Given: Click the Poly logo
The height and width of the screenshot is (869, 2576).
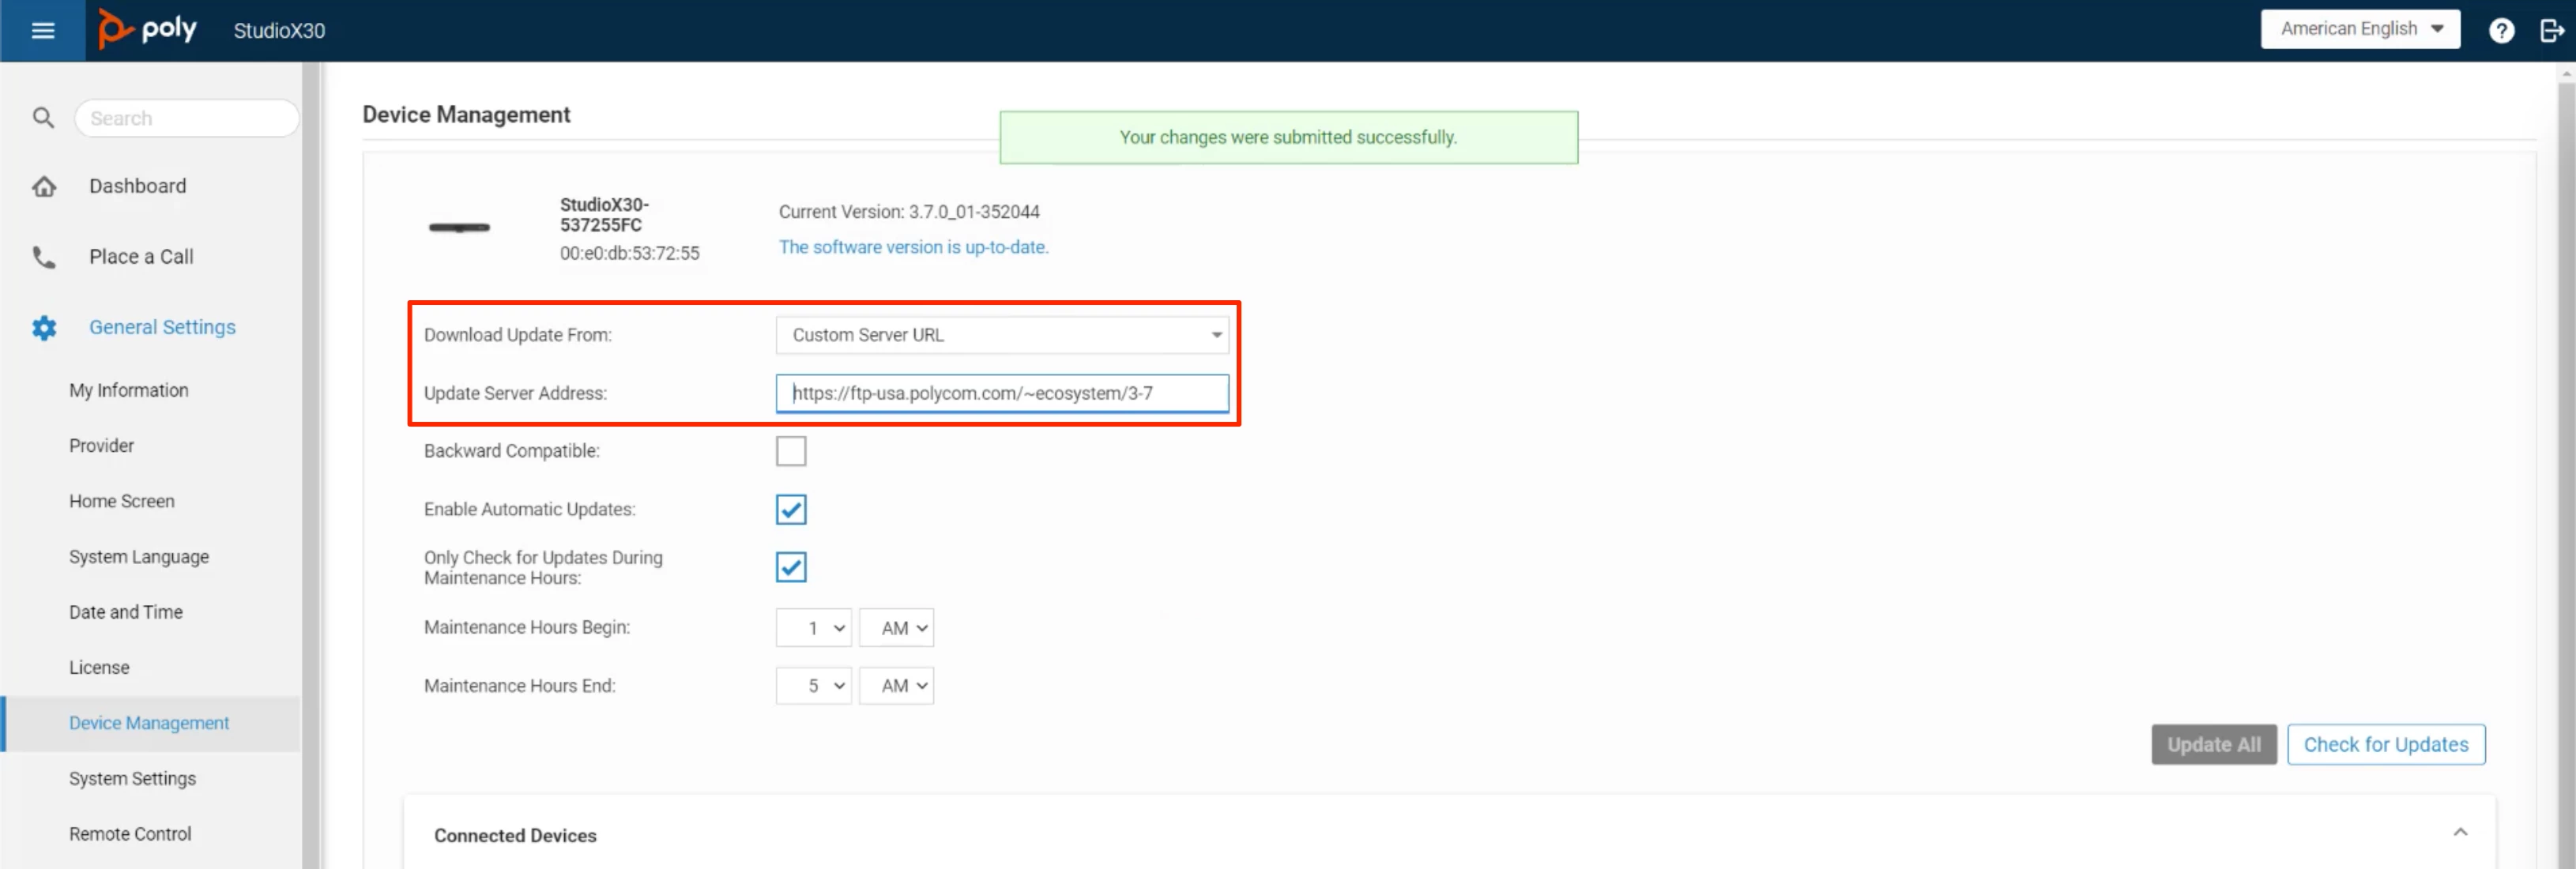Looking at the screenshot, I should (x=147, y=29).
